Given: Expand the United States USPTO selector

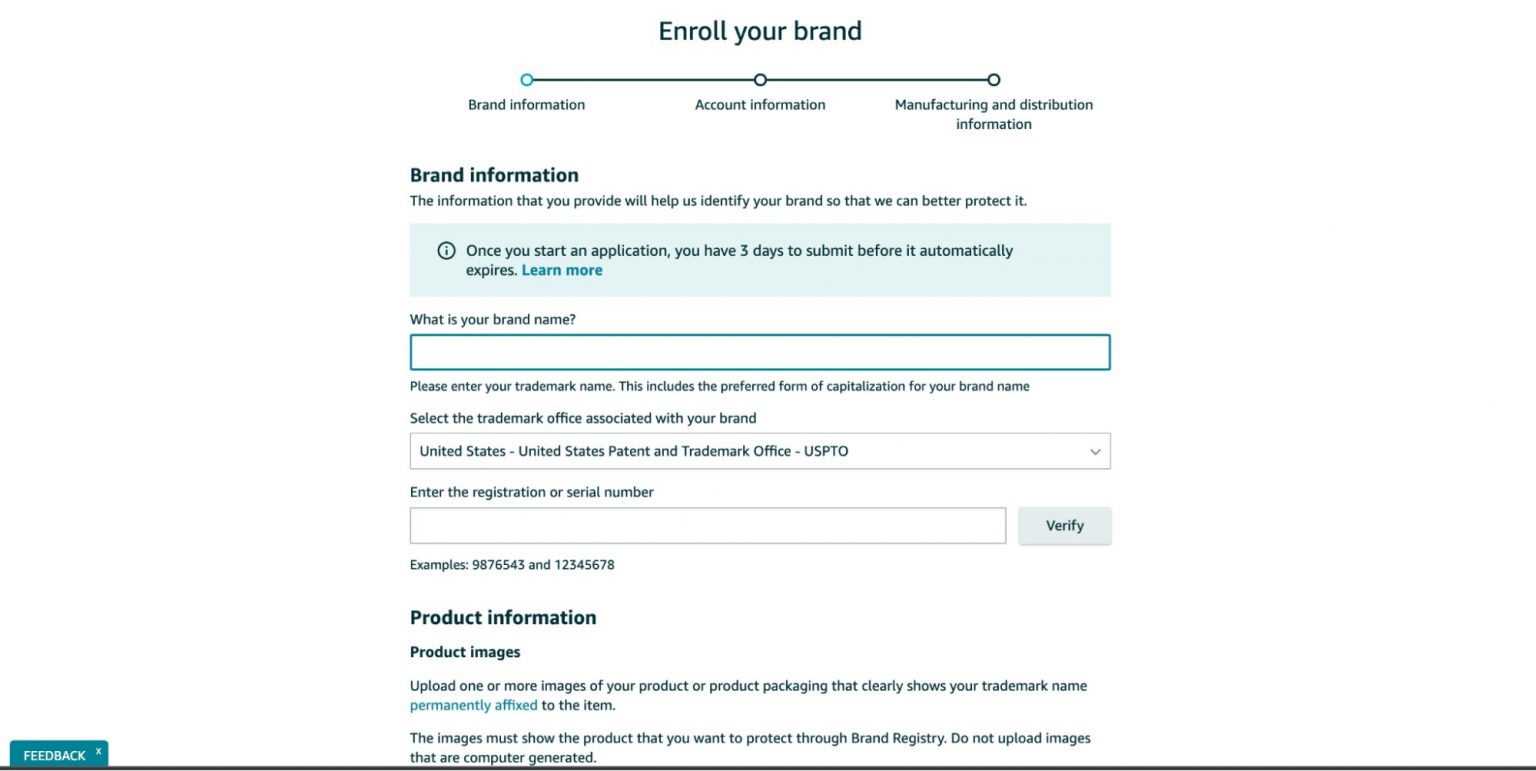Looking at the screenshot, I should 760,451.
